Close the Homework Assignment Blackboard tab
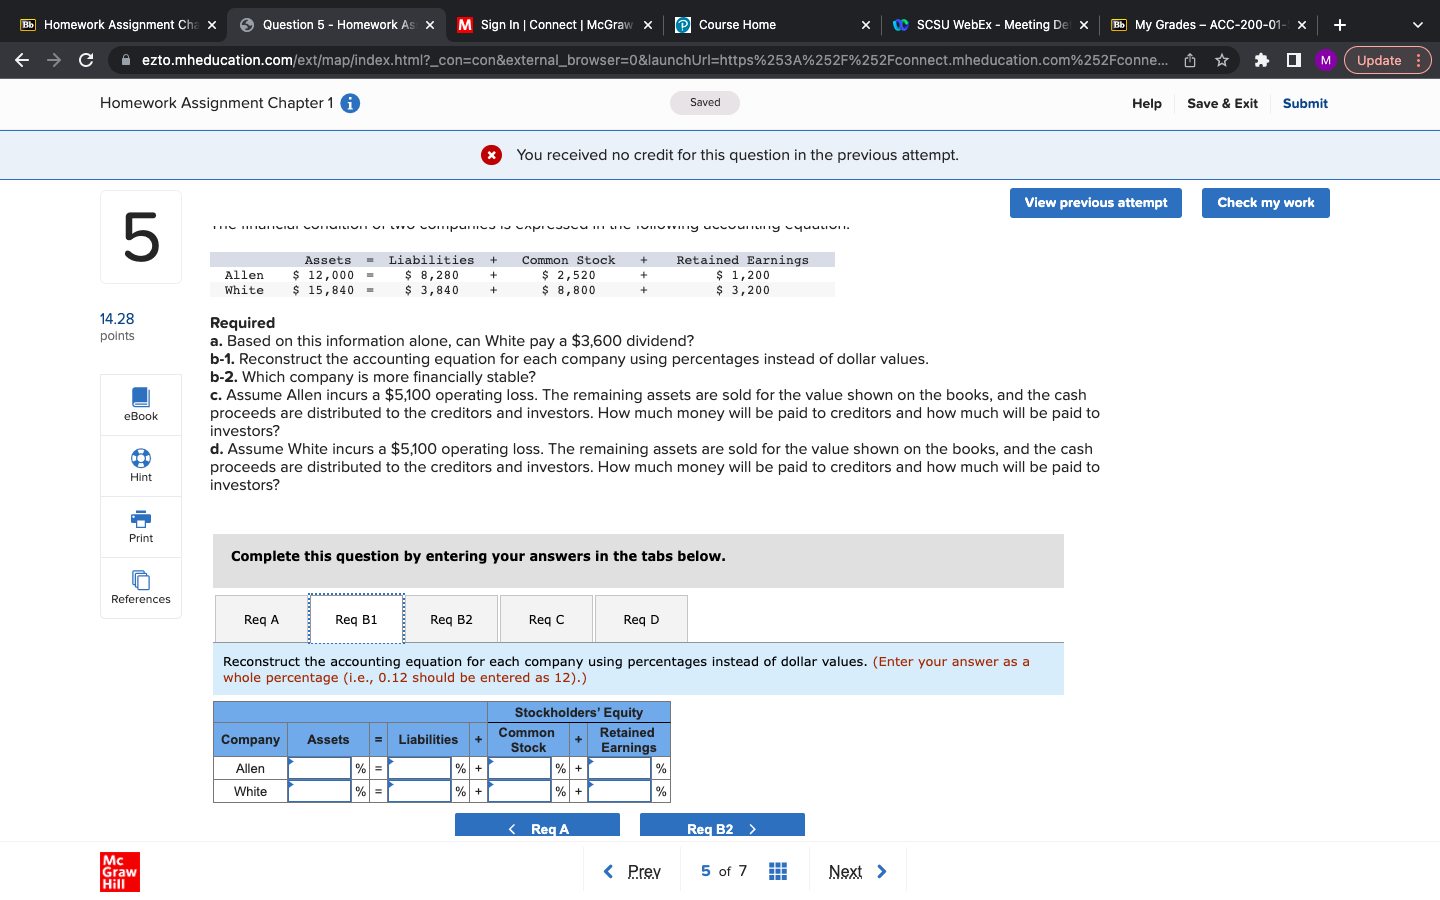Viewport: 1440px width, 900px height. pyautogui.click(x=212, y=25)
